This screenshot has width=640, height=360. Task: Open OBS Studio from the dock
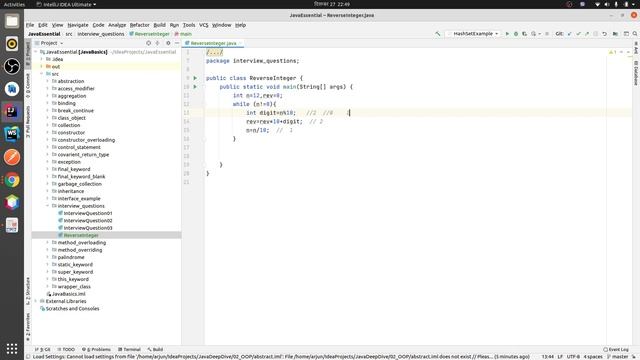(x=12, y=66)
